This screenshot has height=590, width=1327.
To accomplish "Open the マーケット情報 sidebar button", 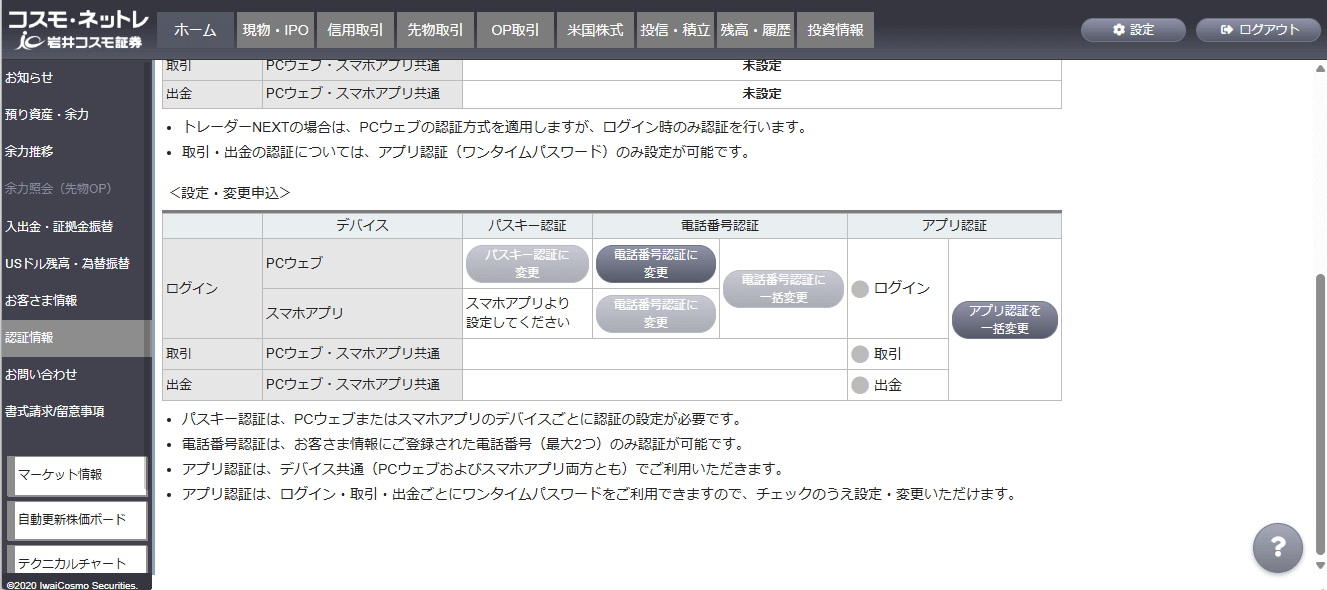I will pos(78,475).
